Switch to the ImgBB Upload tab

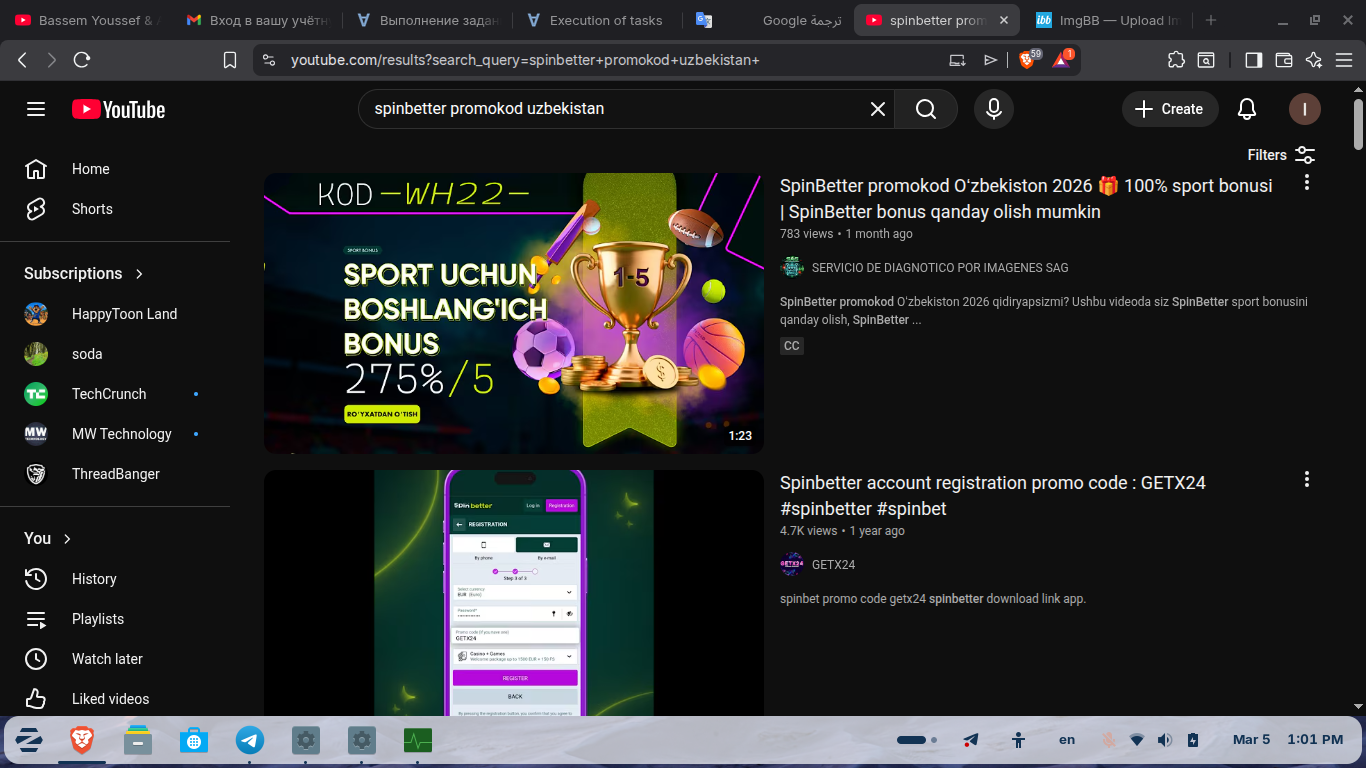click(1108, 20)
